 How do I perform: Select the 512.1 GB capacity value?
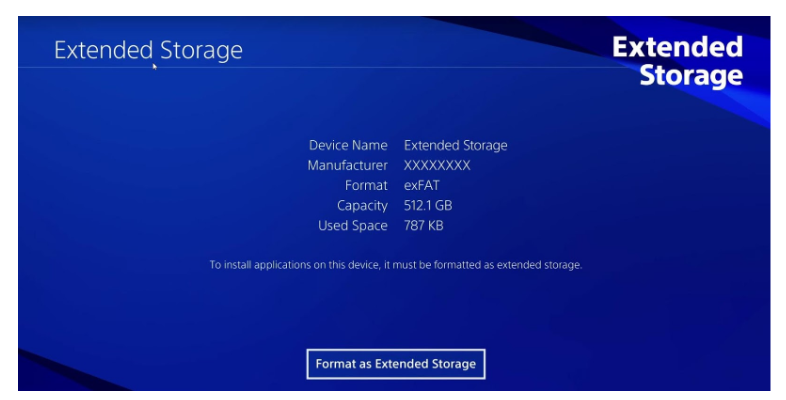pos(428,206)
